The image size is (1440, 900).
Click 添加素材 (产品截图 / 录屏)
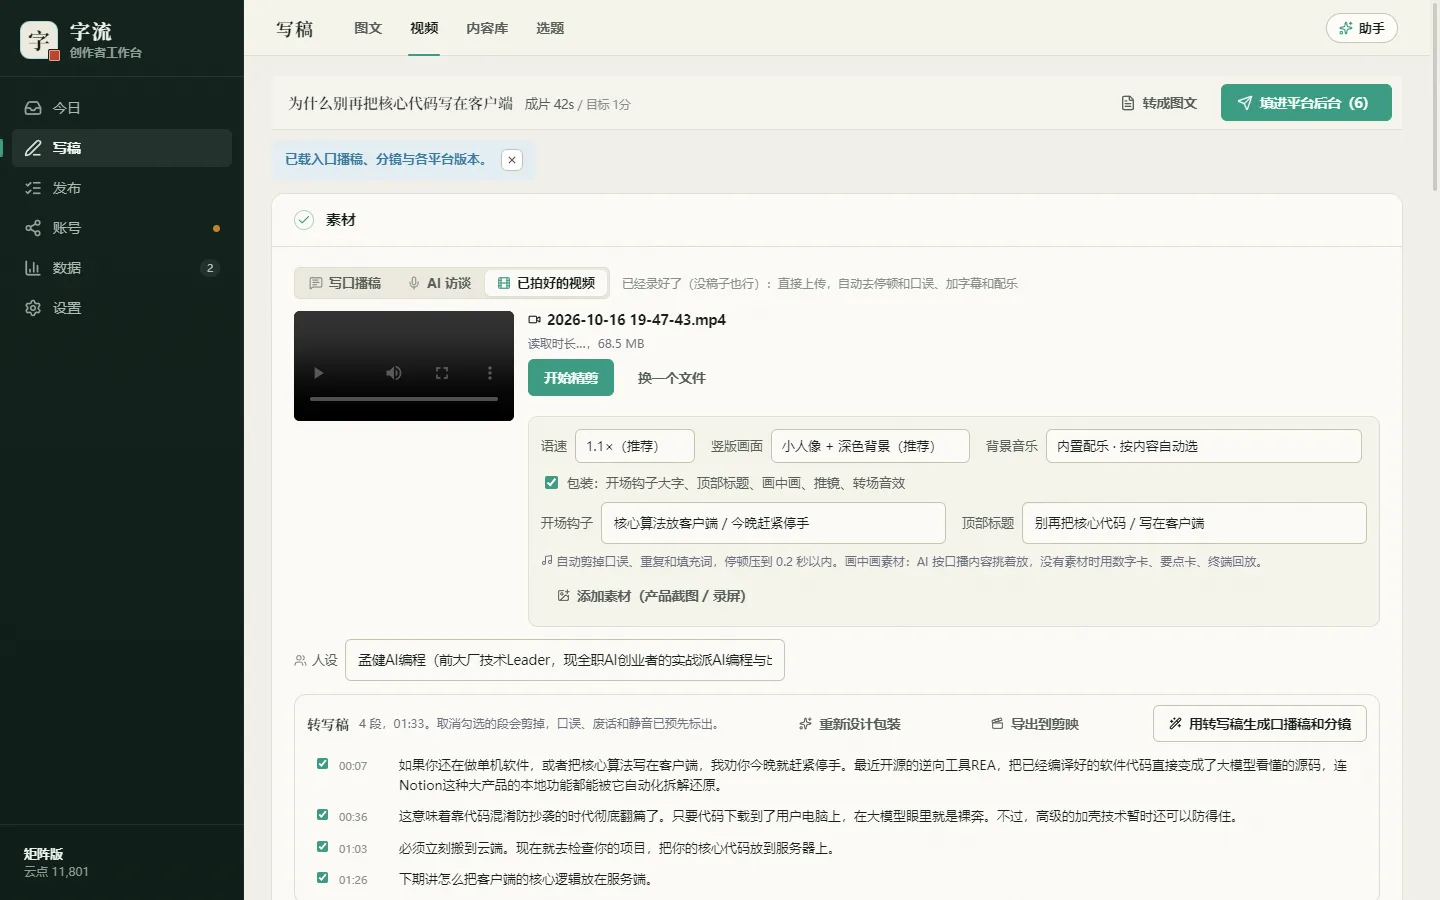pyautogui.click(x=651, y=596)
